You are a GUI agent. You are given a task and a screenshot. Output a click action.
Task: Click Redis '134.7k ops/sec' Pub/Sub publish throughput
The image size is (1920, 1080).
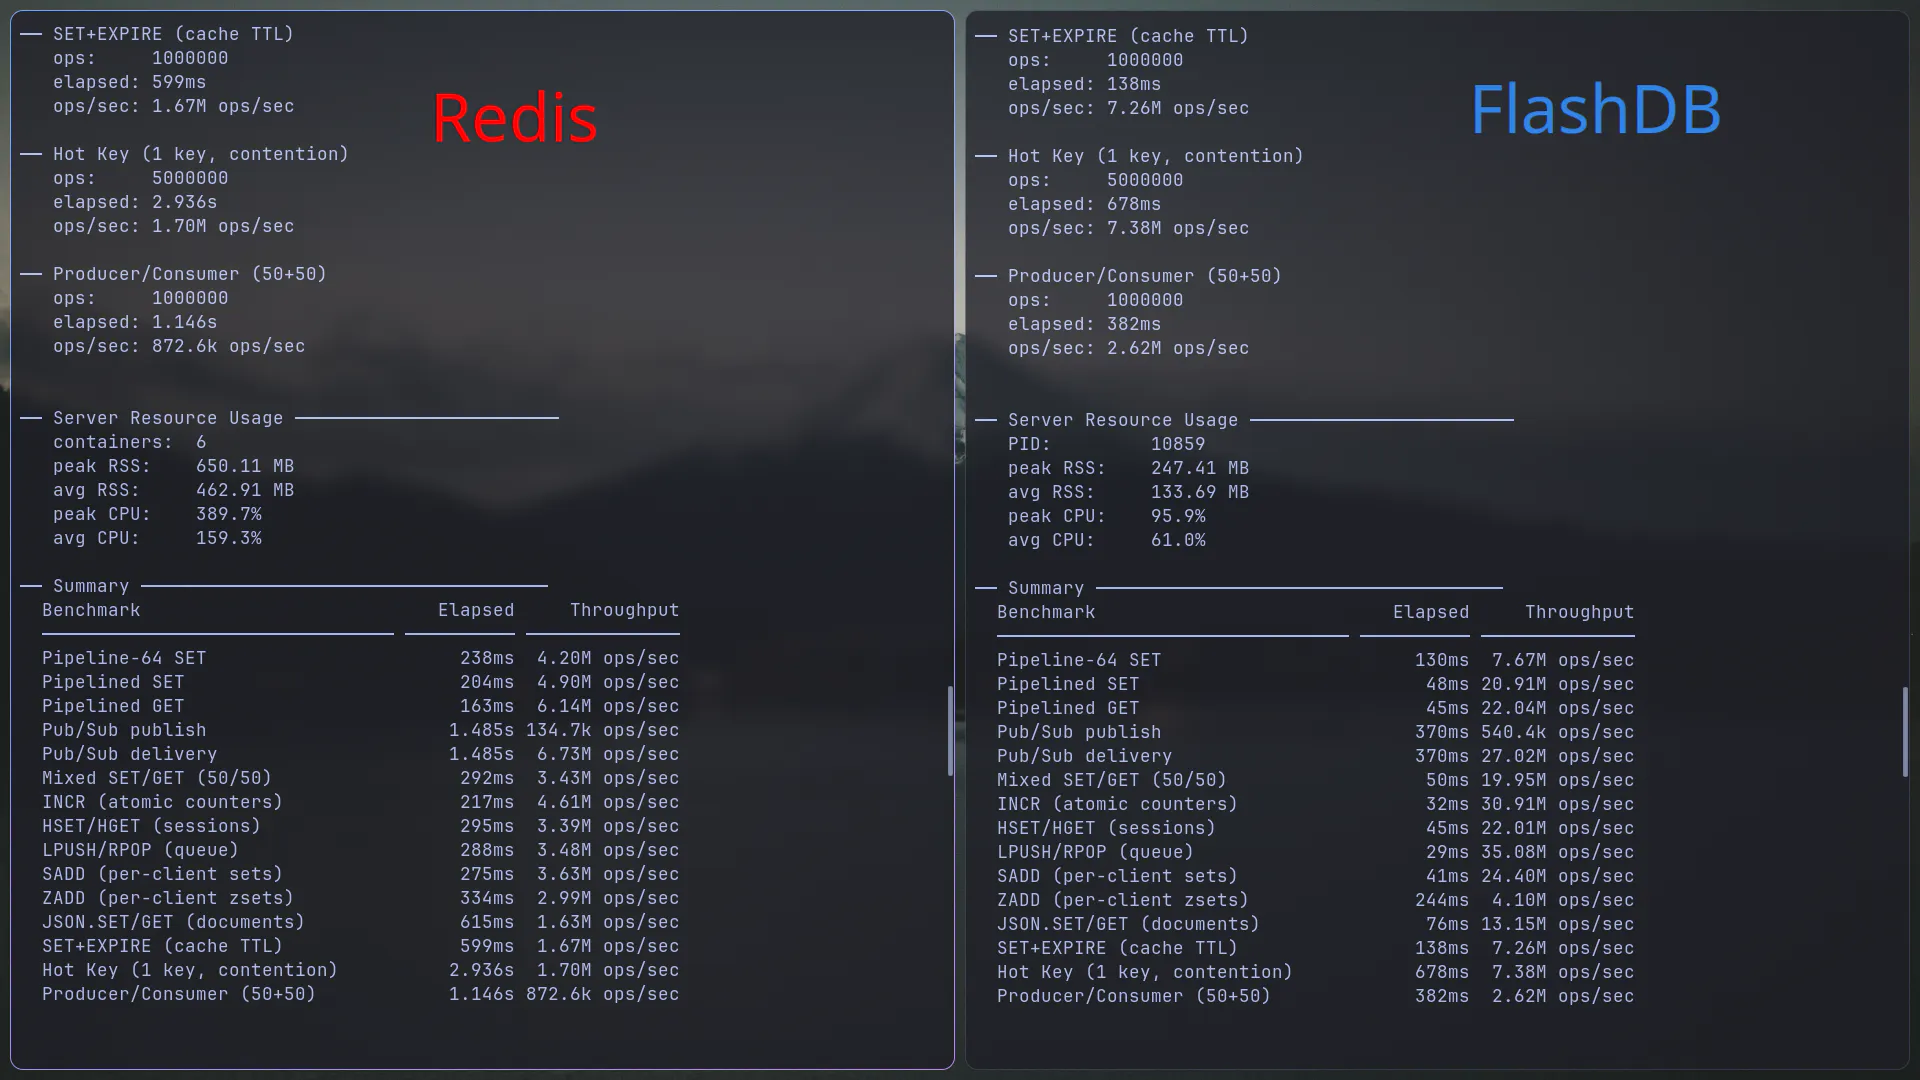coord(603,730)
